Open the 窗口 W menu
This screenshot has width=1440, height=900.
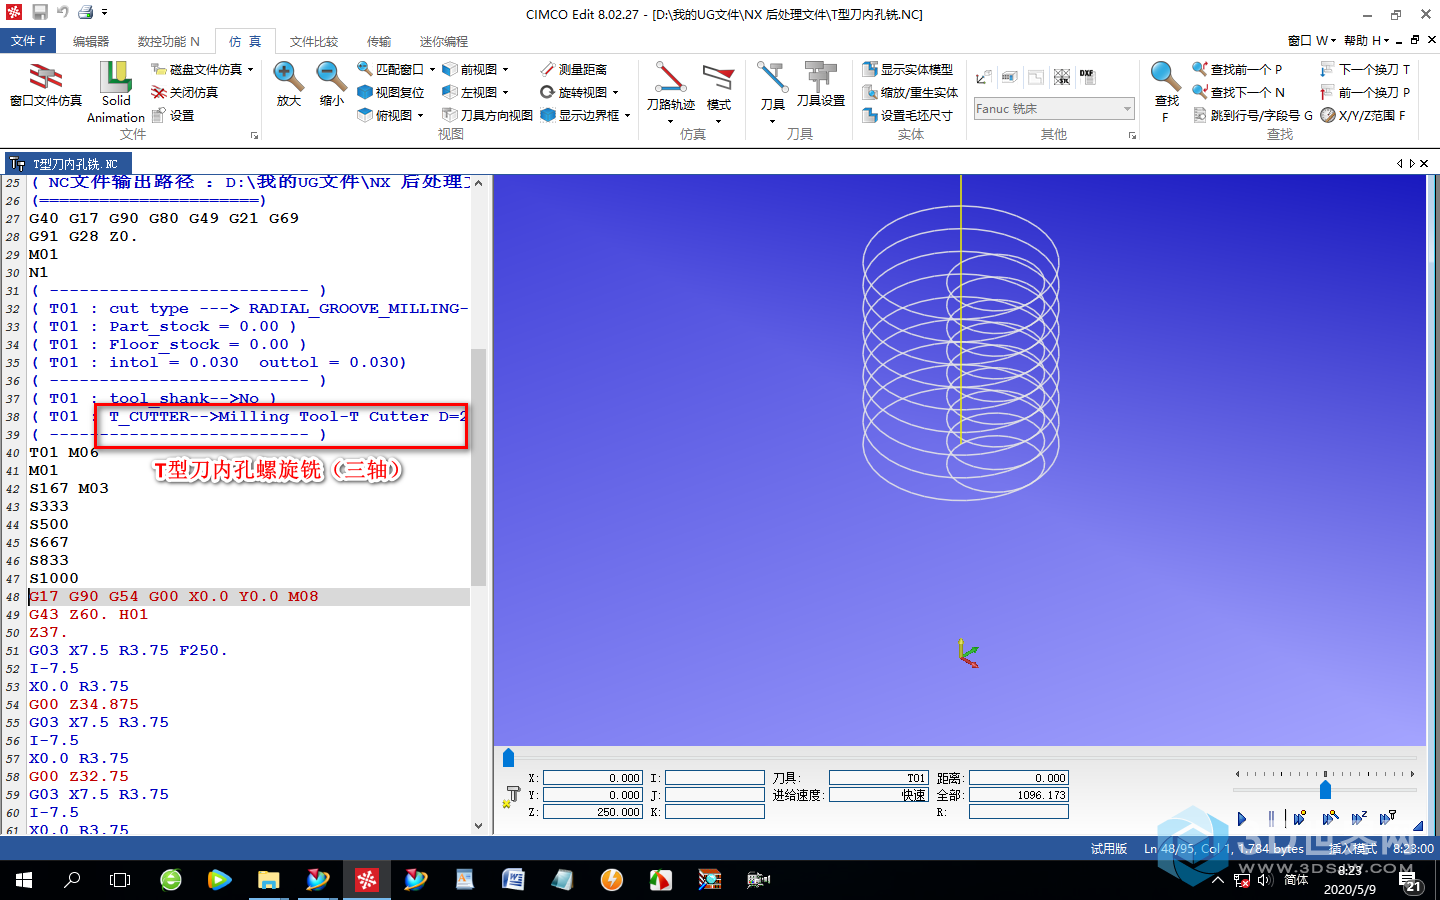(x=1311, y=41)
